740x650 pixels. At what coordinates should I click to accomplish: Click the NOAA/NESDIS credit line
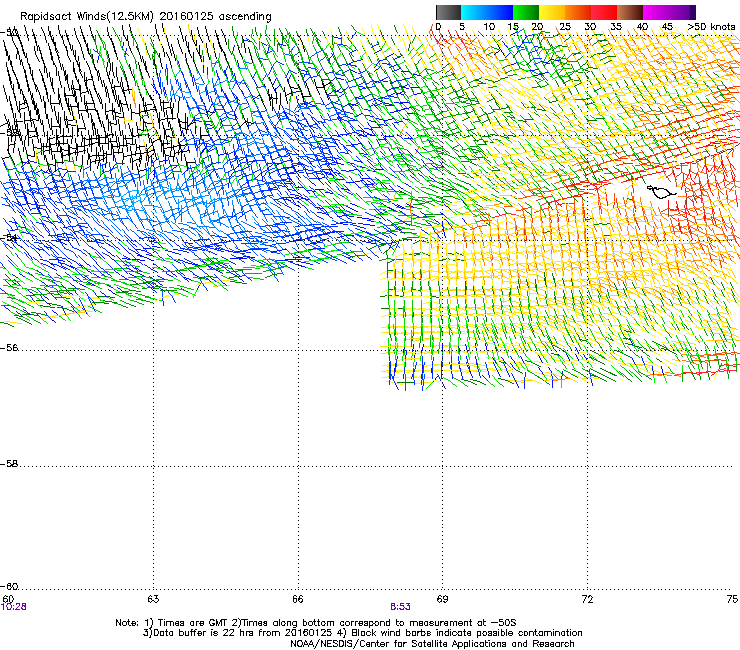point(432,644)
